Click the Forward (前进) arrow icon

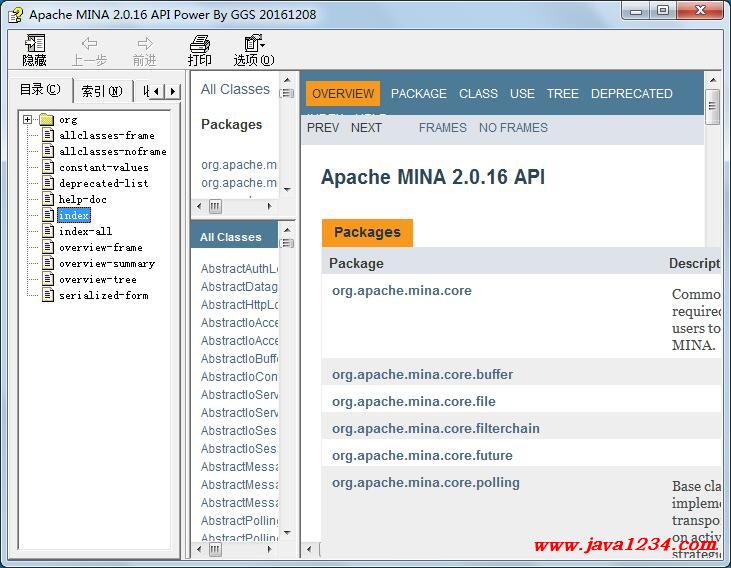coord(145,44)
